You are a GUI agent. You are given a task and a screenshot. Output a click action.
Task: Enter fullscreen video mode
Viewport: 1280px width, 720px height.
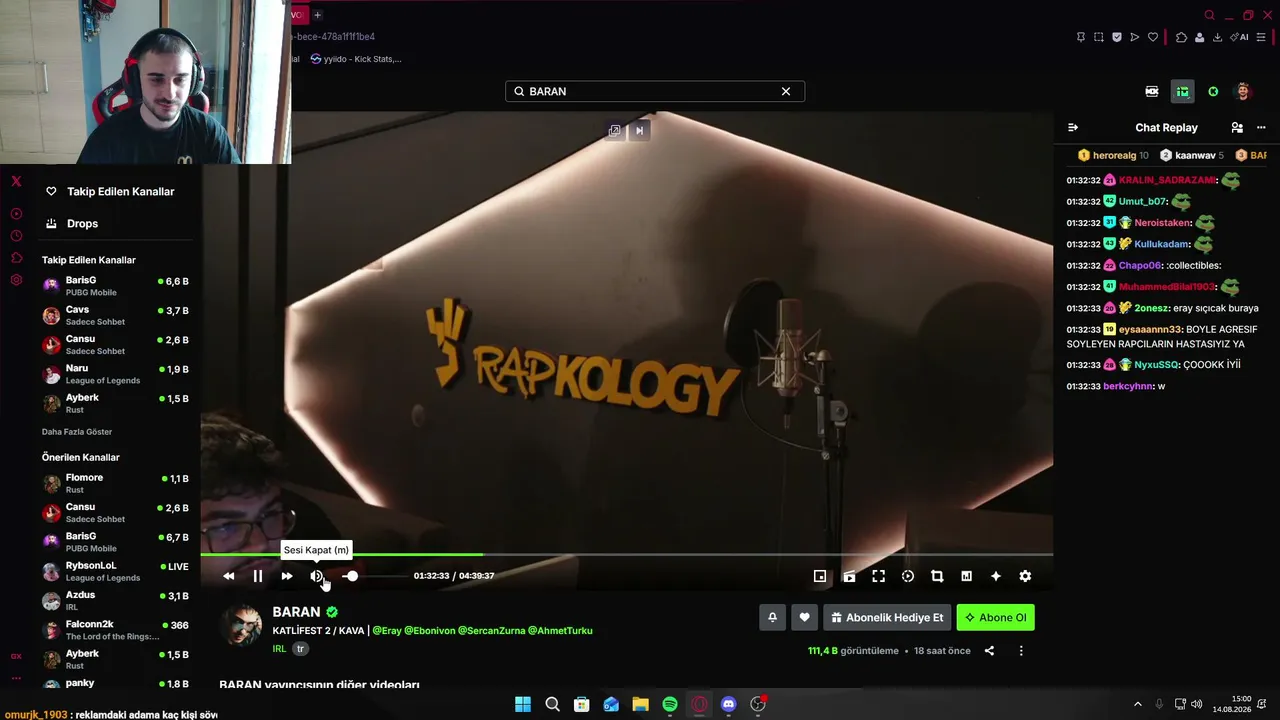click(878, 576)
